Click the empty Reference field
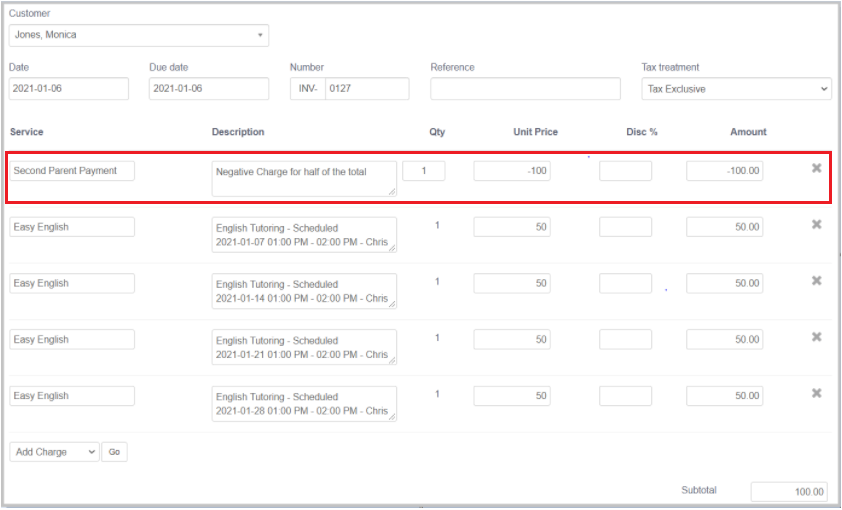This screenshot has height=510, width=842. click(x=526, y=89)
